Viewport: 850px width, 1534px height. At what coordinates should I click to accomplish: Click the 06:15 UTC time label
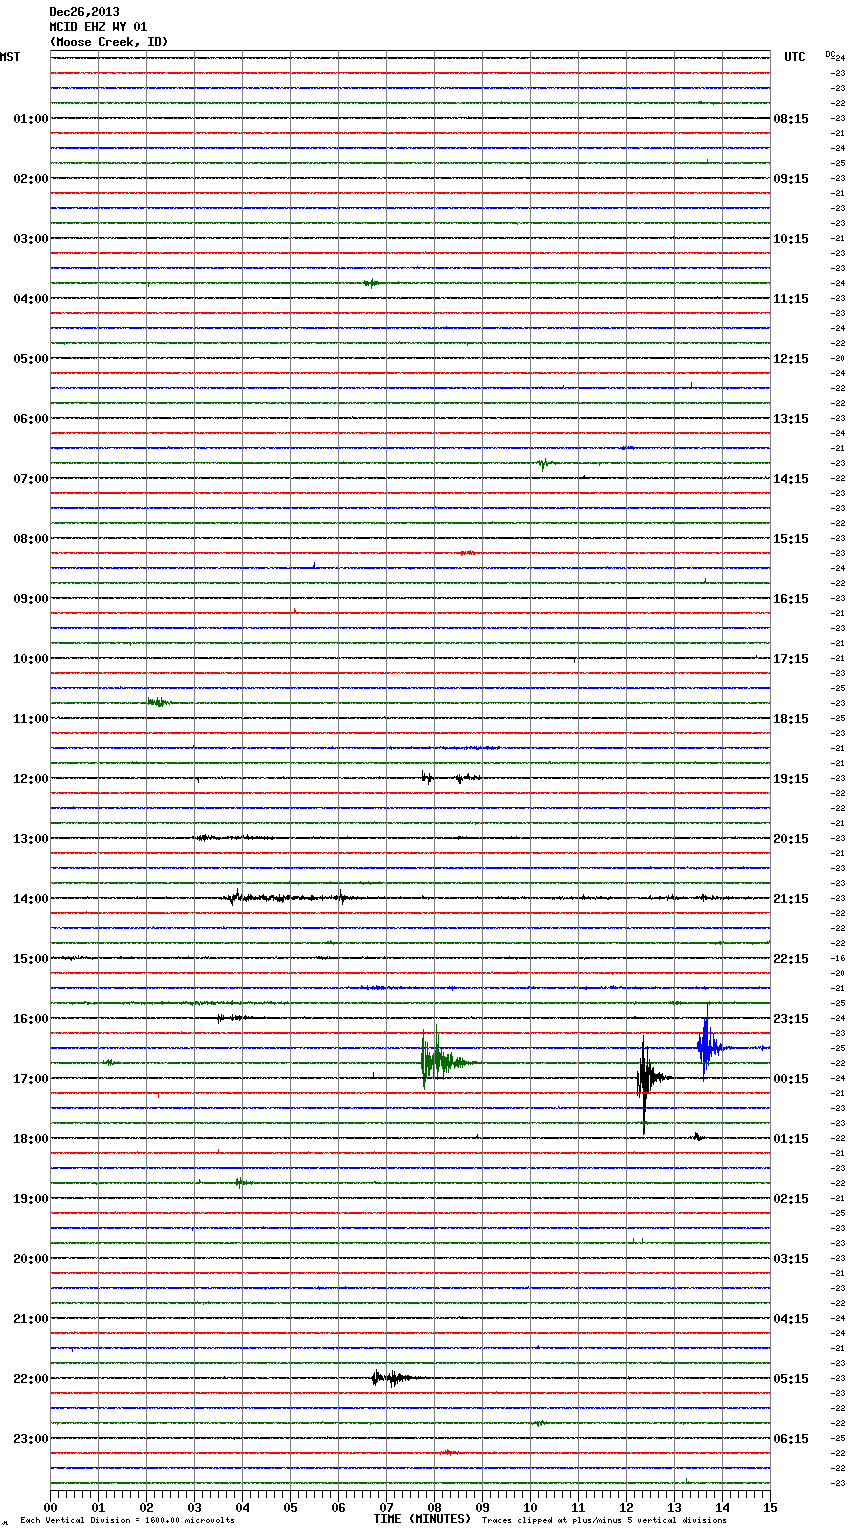[x=791, y=1439]
